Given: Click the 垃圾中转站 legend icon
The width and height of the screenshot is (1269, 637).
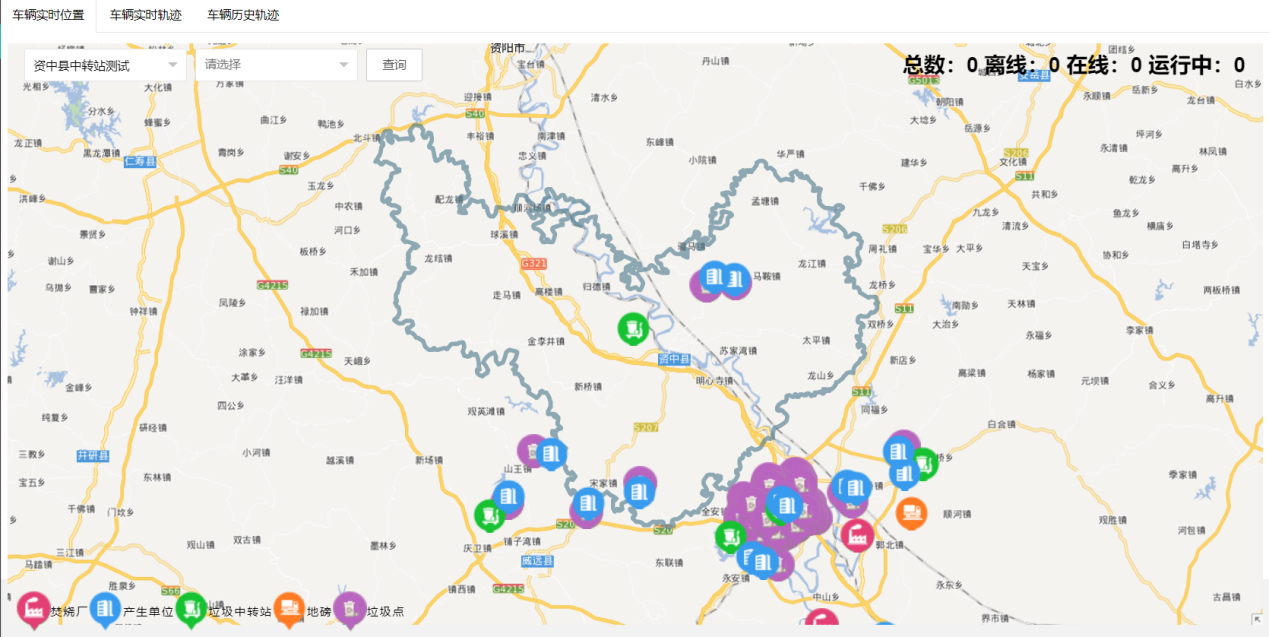Looking at the screenshot, I should (191, 609).
